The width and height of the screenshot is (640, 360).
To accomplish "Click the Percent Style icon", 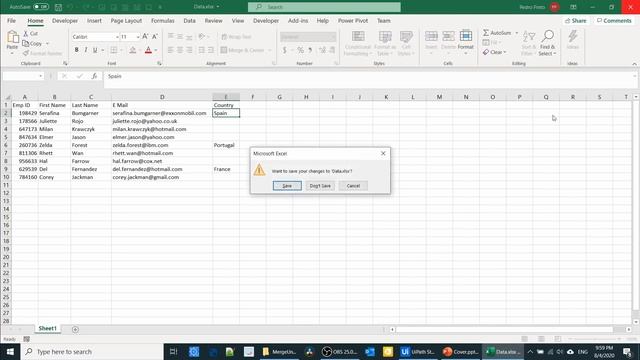I will tap(300, 50).
